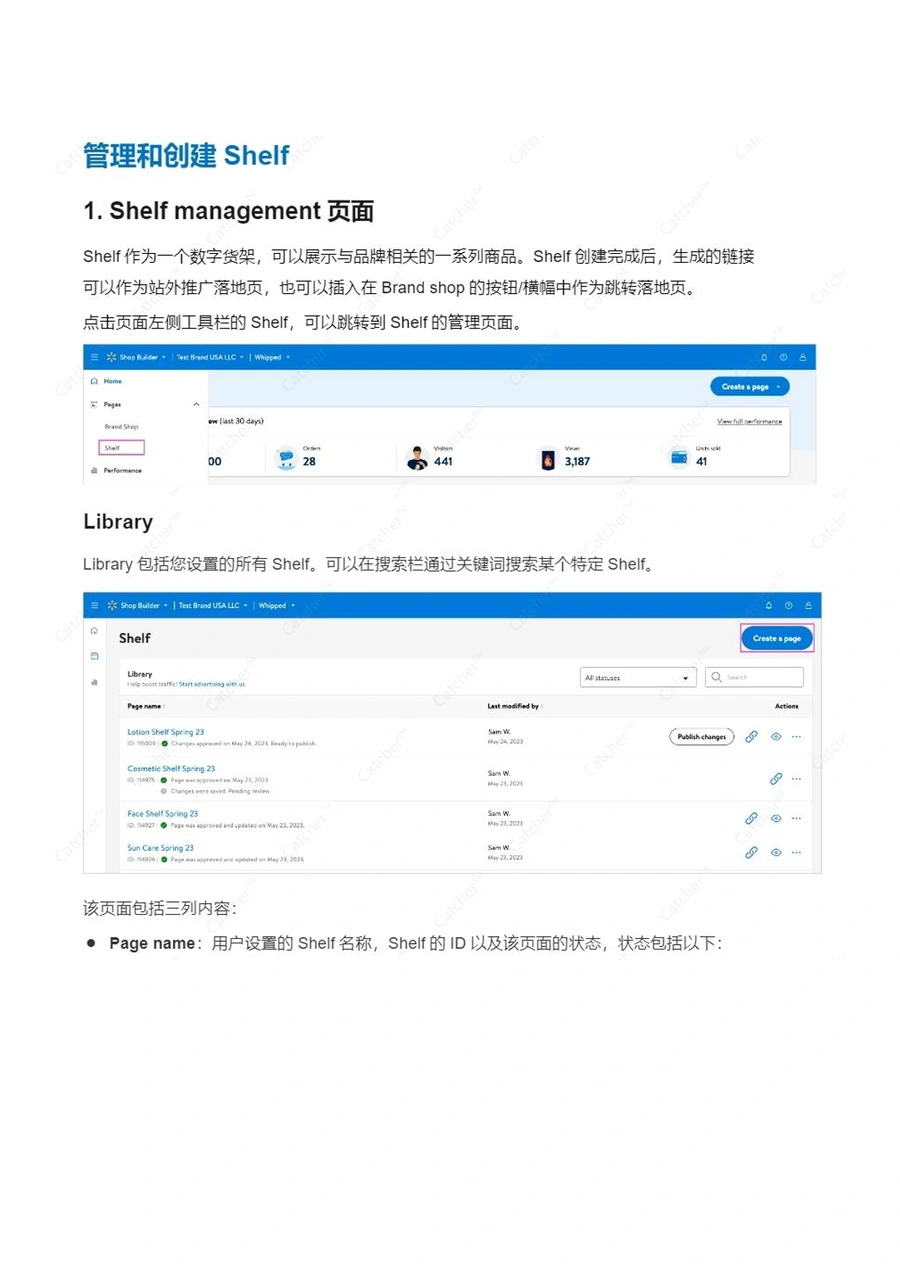Open more actions for Cosmetic Shelf Spring 23
Viewport: 900px width, 1272px height.
796,778
